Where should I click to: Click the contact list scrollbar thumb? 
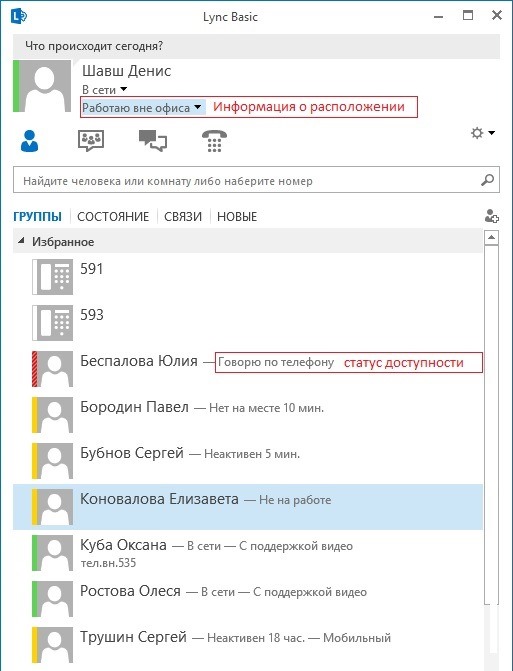click(492, 425)
